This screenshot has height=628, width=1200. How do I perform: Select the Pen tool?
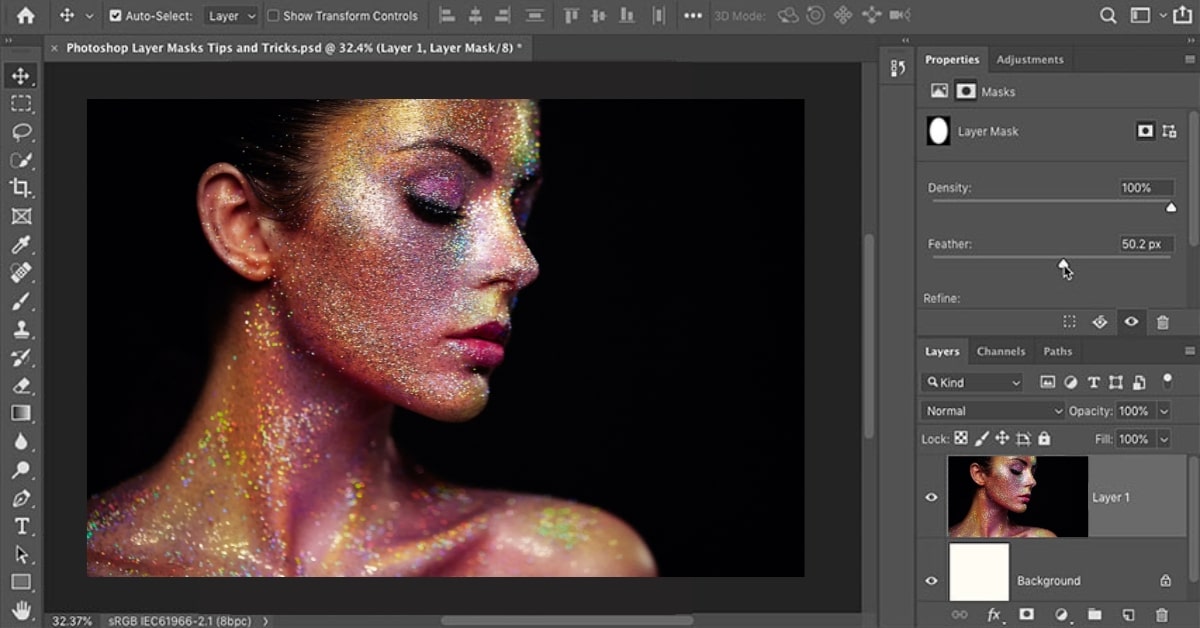pyautogui.click(x=21, y=498)
